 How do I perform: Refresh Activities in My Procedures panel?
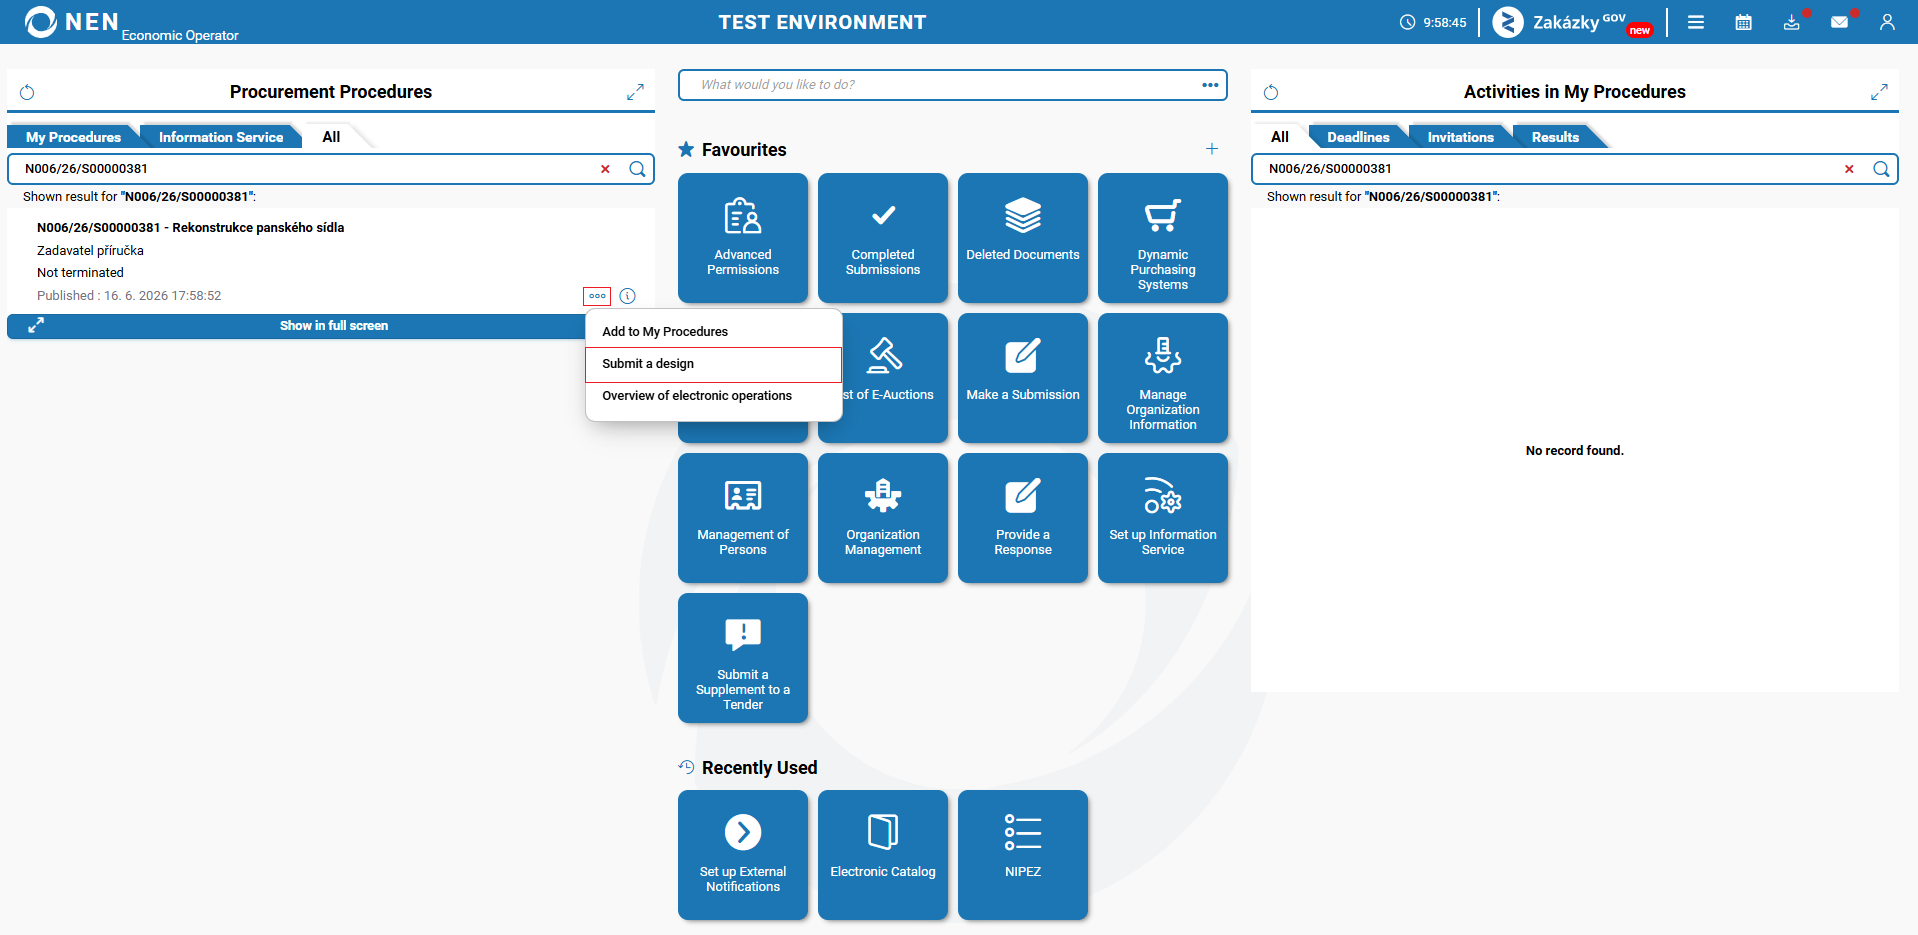coord(1271,92)
